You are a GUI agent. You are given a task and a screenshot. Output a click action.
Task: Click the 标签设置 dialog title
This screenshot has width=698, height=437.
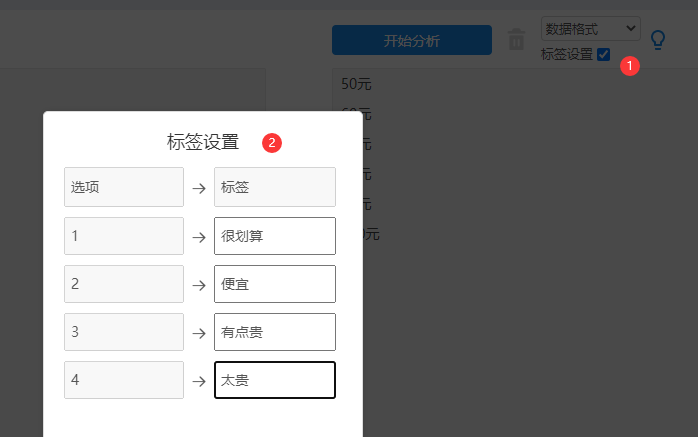pos(203,142)
